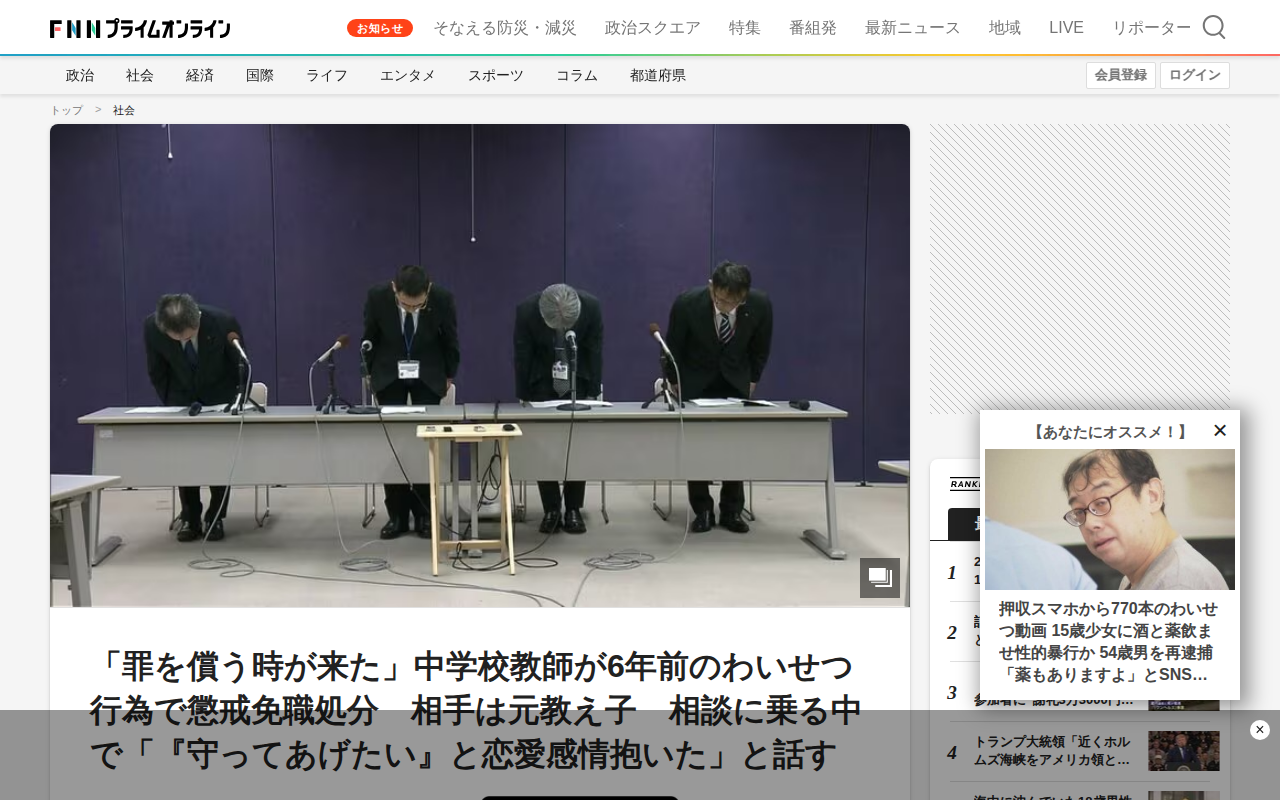Open the site search magnifier icon
The image size is (1280, 800).
(1214, 27)
